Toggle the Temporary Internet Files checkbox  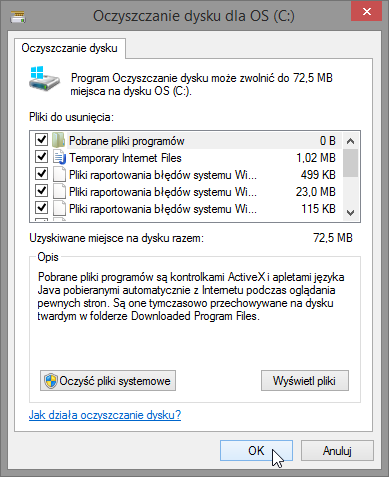pyautogui.click(x=41, y=156)
